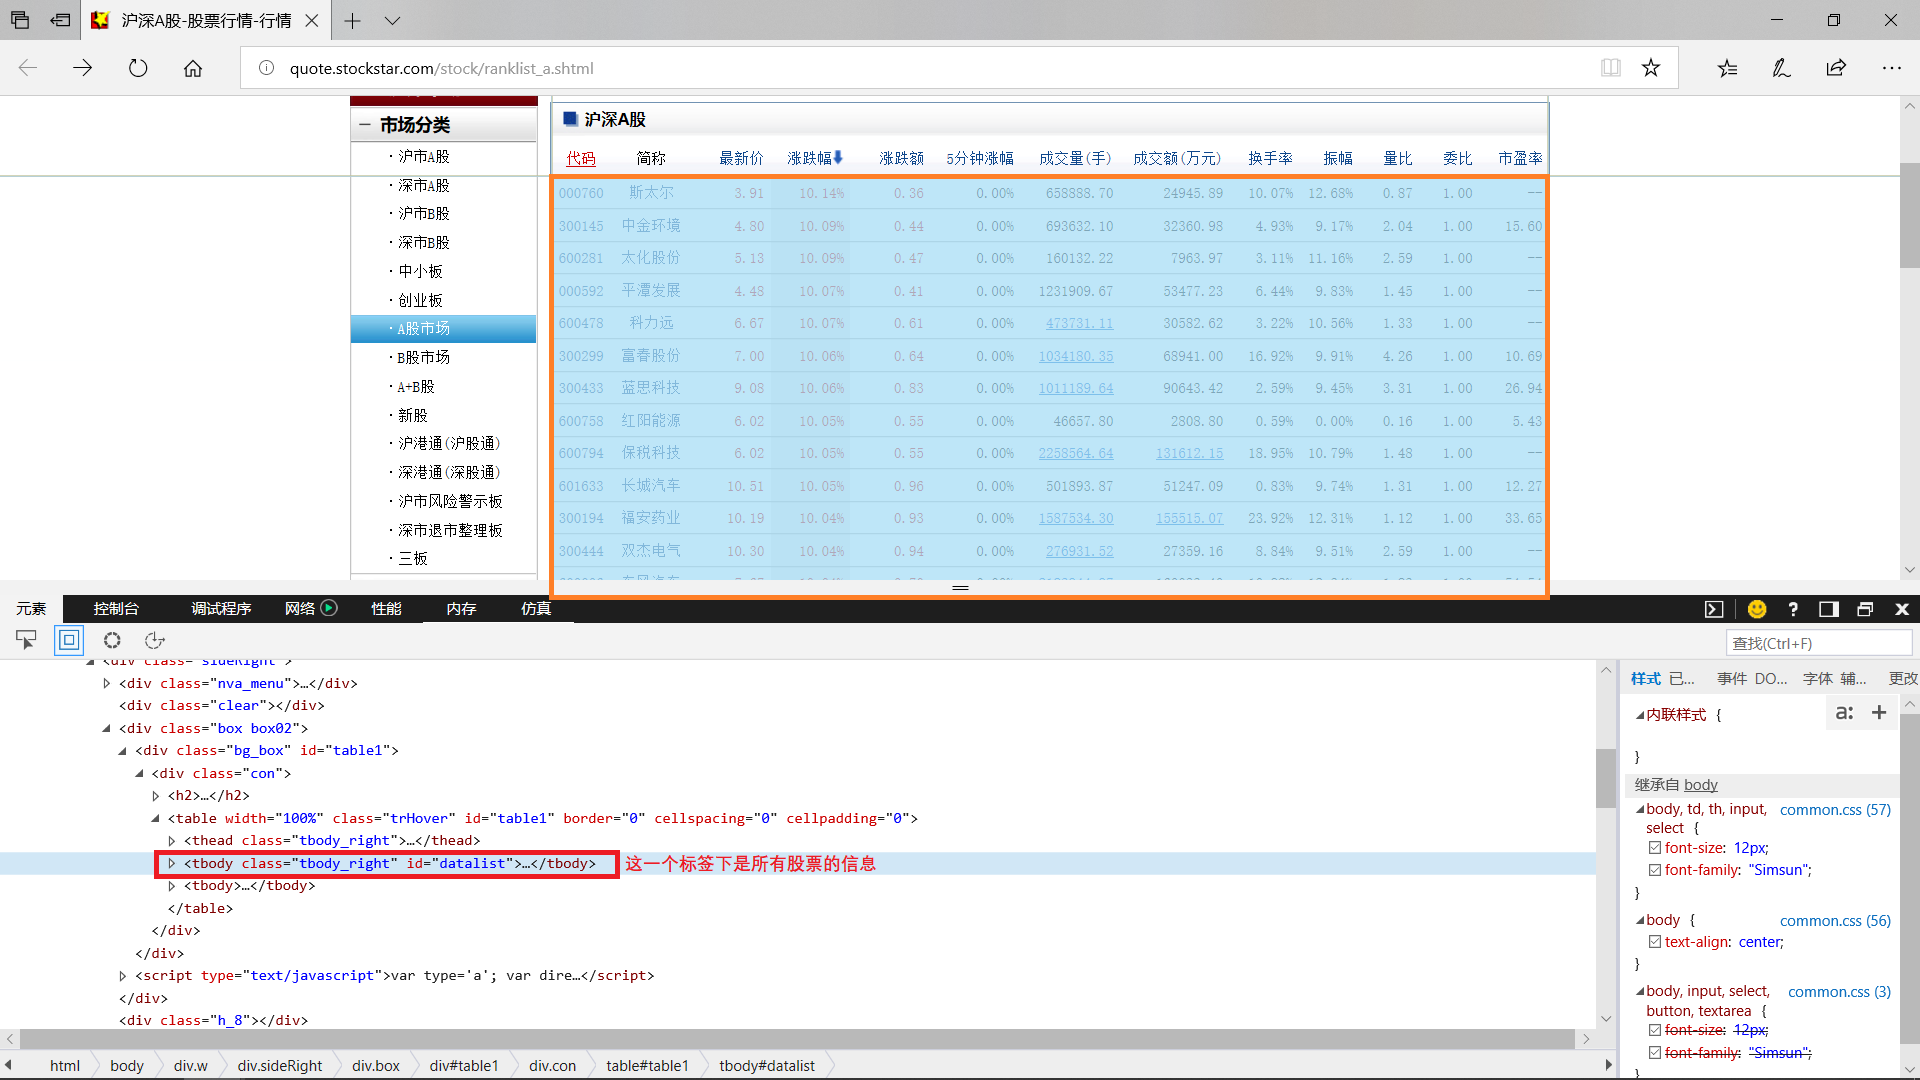Switch to the 控制台 console tab
The height and width of the screenshot is (1080, 1920).
click(116, 608)
